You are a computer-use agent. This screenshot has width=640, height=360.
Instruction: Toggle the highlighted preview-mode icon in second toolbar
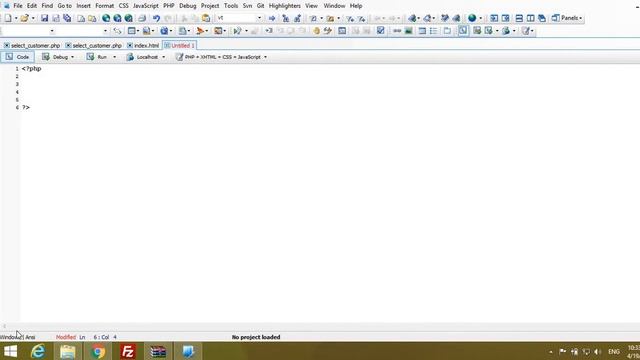pos(463,31)
